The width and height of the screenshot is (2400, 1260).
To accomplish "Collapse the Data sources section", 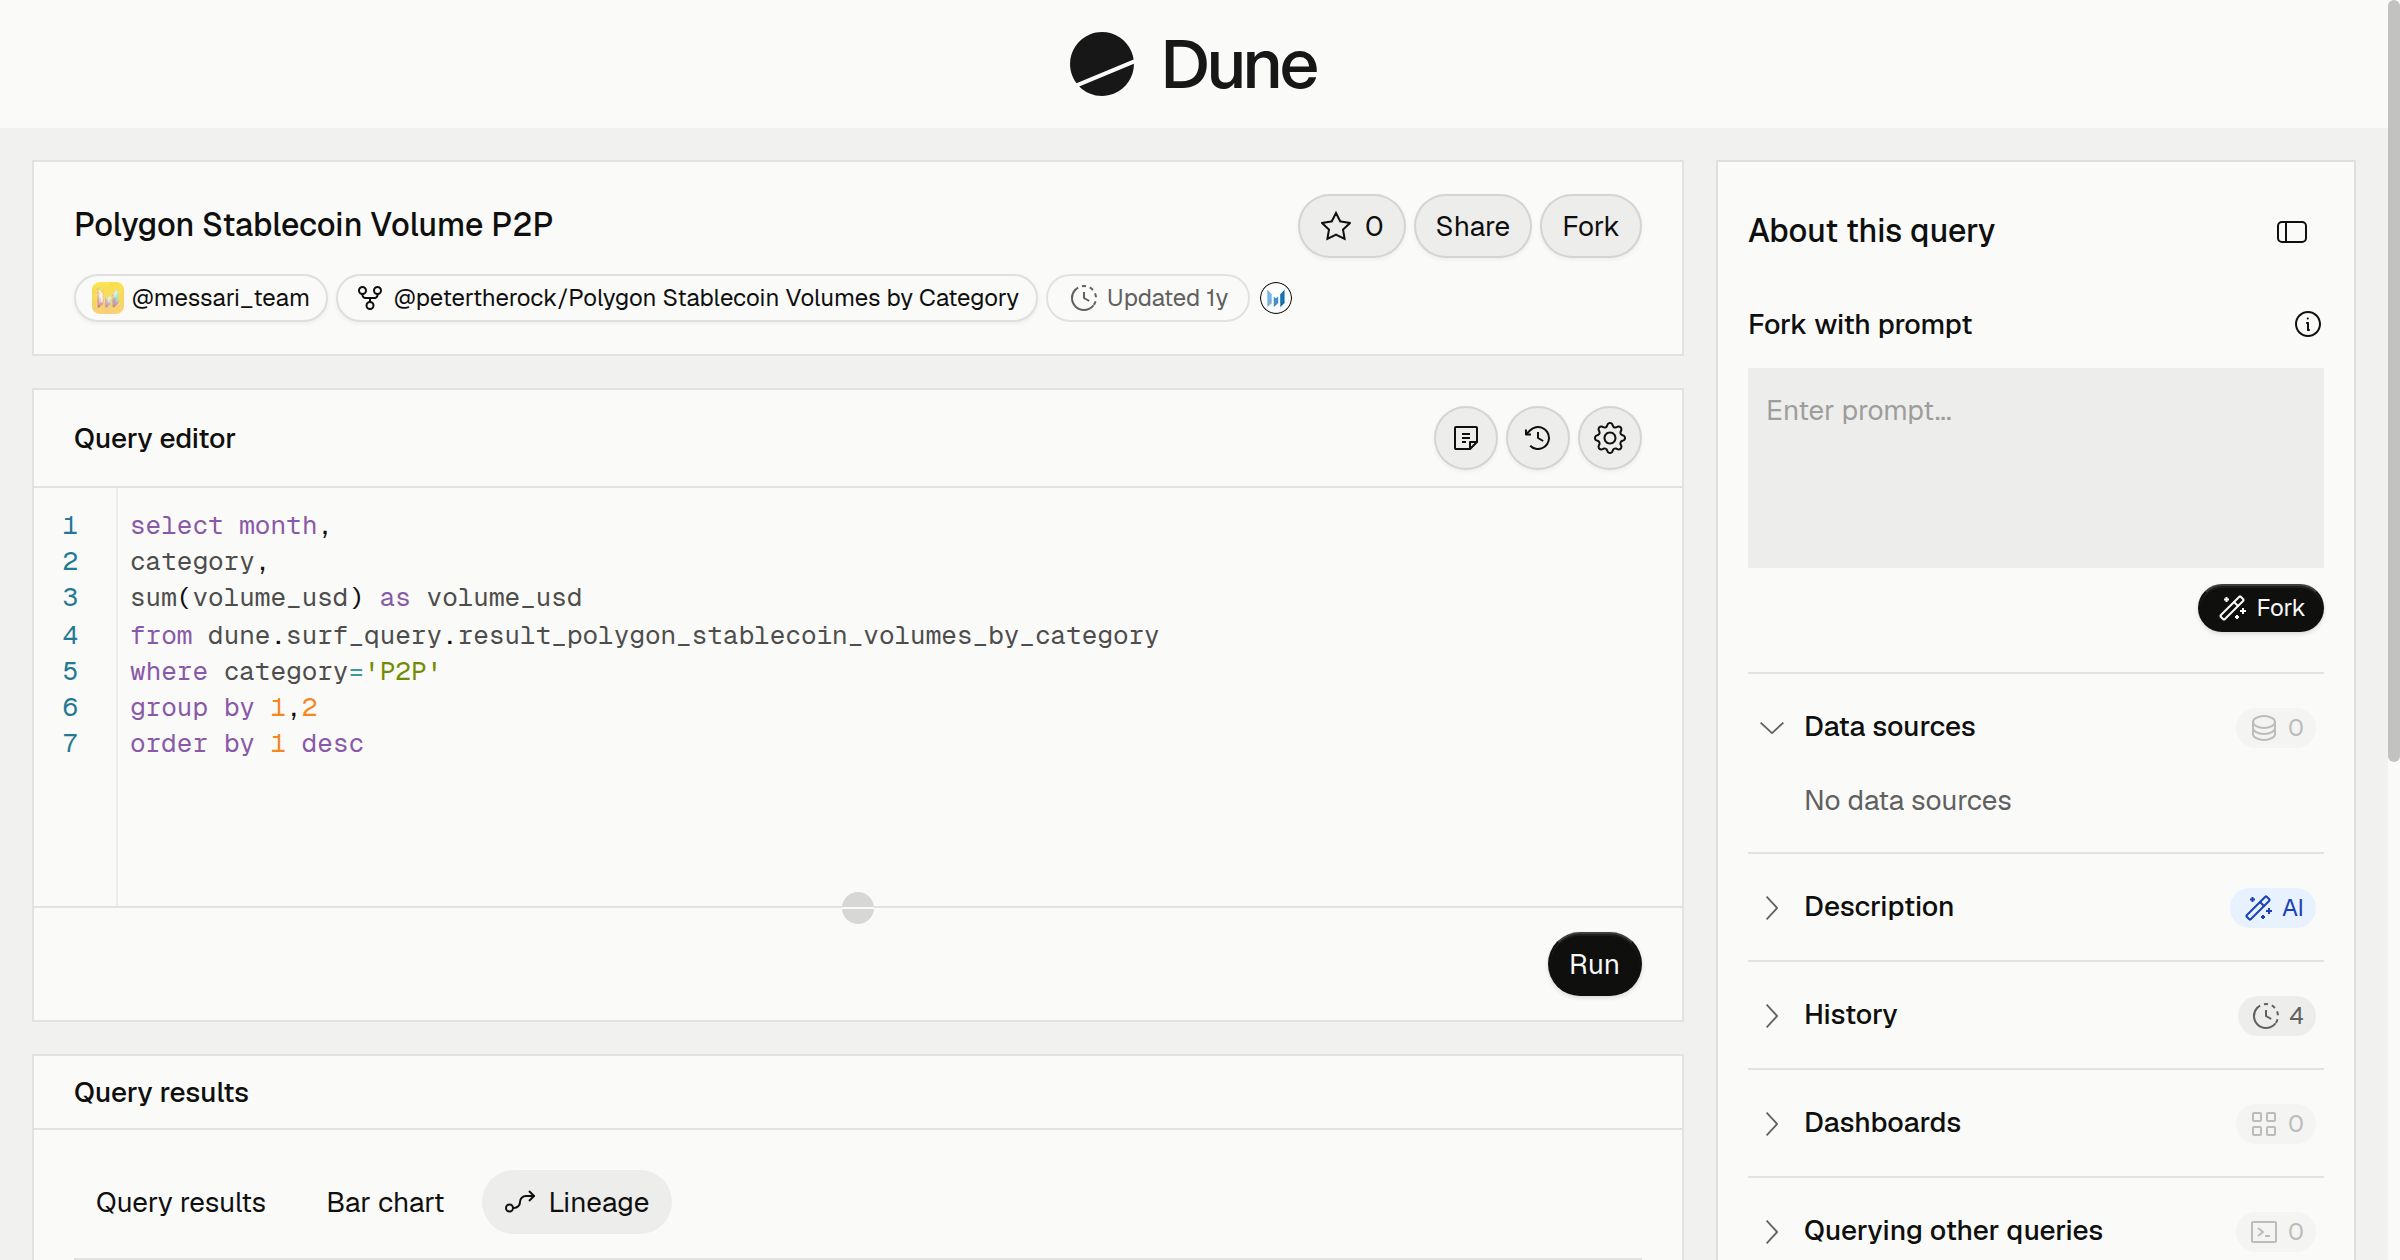I will point(1771,727).
